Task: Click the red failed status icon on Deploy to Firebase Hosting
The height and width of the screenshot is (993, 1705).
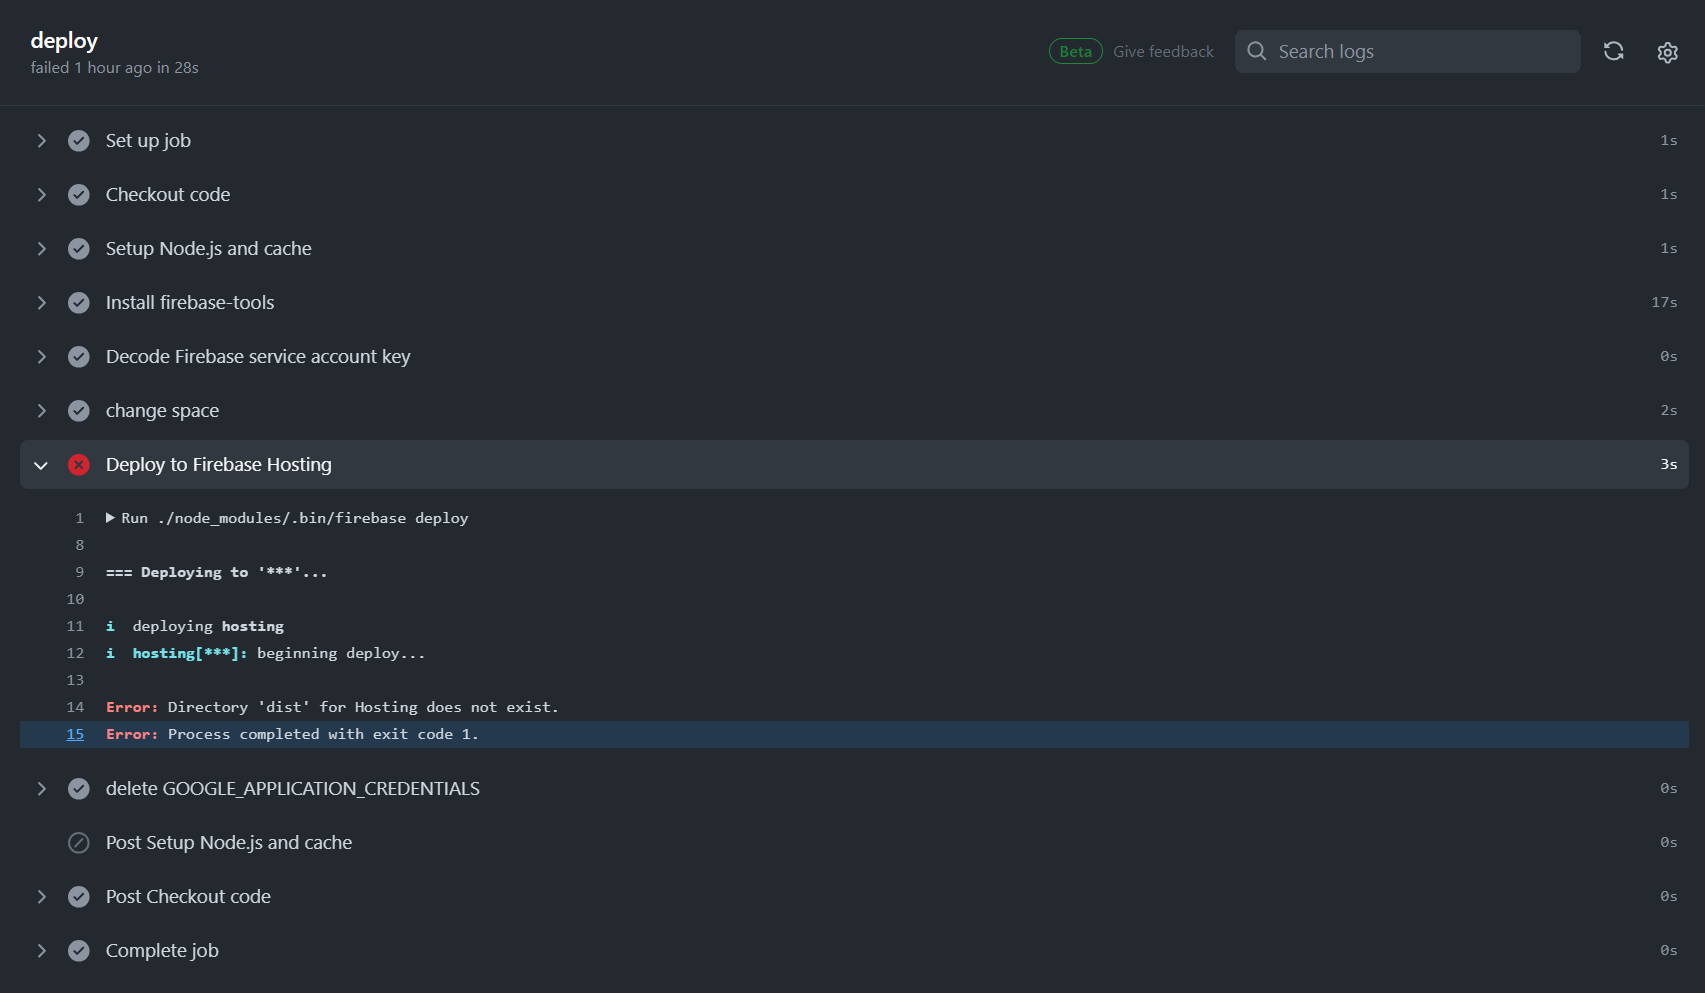Action: 79,465
